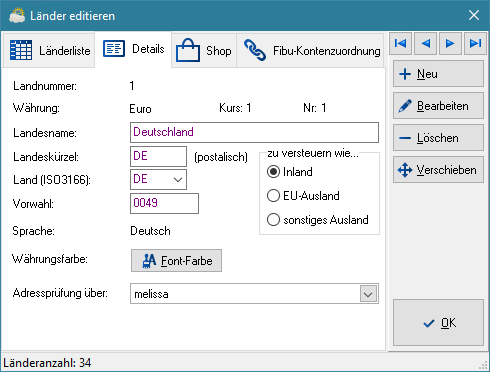Expand the Adressprüfung über dropdown arrow

[368, 294]
